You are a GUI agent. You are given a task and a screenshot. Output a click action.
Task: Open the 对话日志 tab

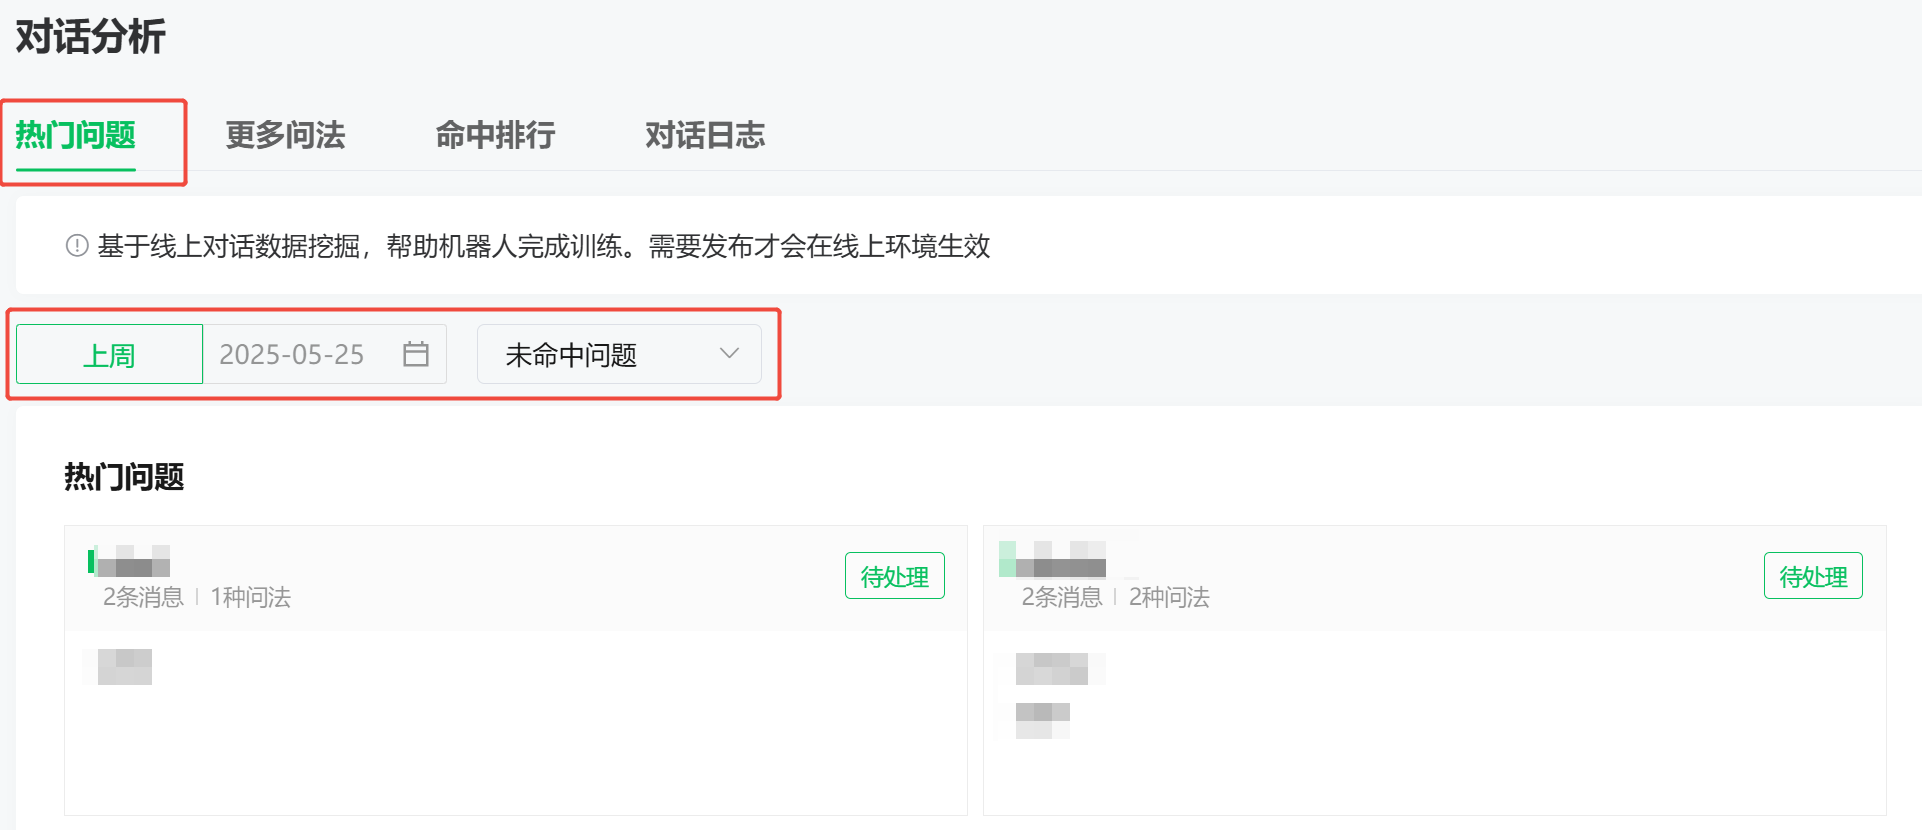point(705,135)
